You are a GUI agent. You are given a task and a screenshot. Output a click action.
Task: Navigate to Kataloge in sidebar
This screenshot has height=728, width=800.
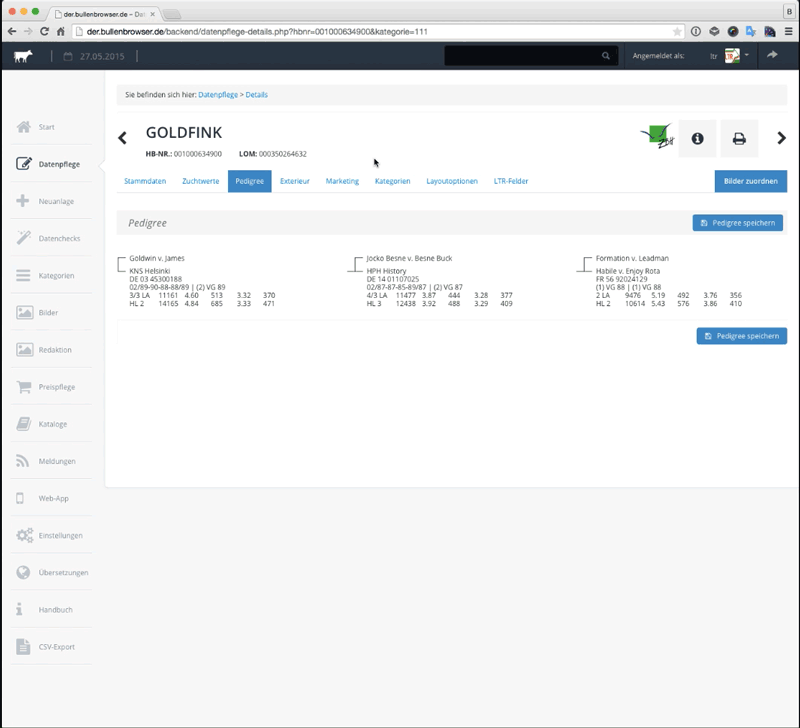tap(53, 424)
